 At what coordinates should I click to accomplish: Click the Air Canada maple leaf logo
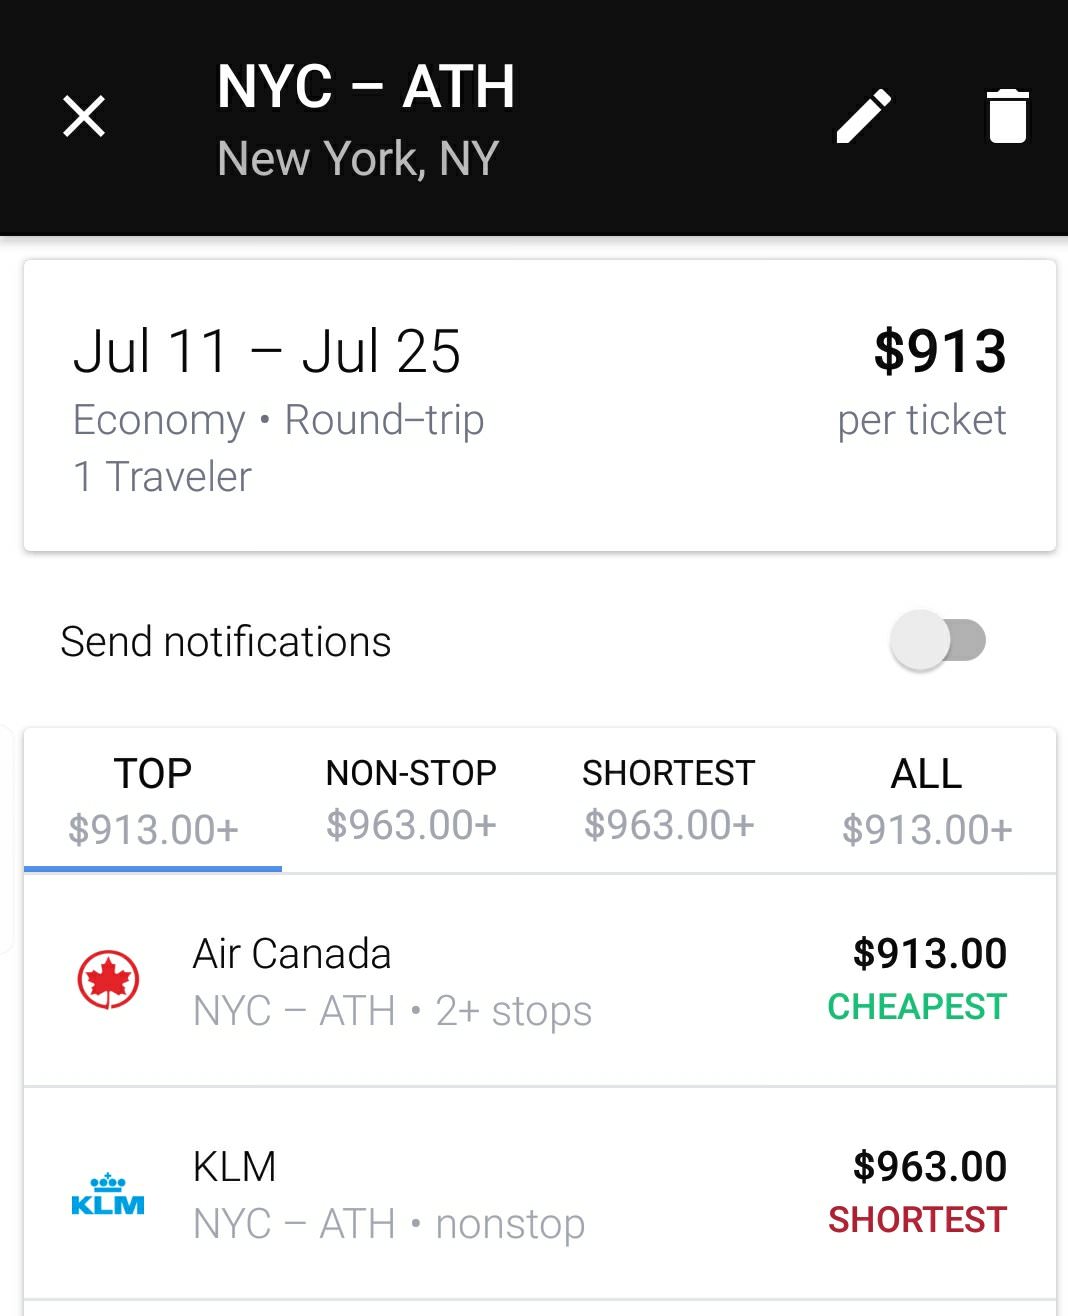[x=108, y=980]
